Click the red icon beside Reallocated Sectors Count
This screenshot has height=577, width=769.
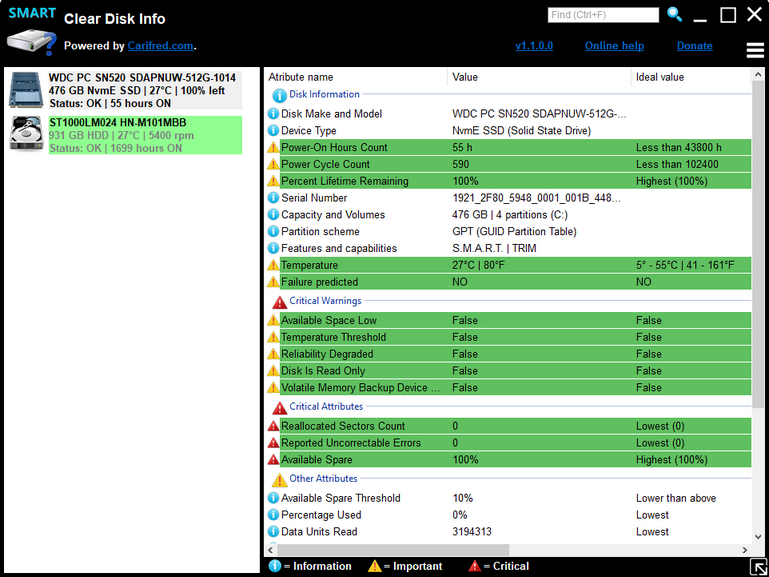point(273,426)
